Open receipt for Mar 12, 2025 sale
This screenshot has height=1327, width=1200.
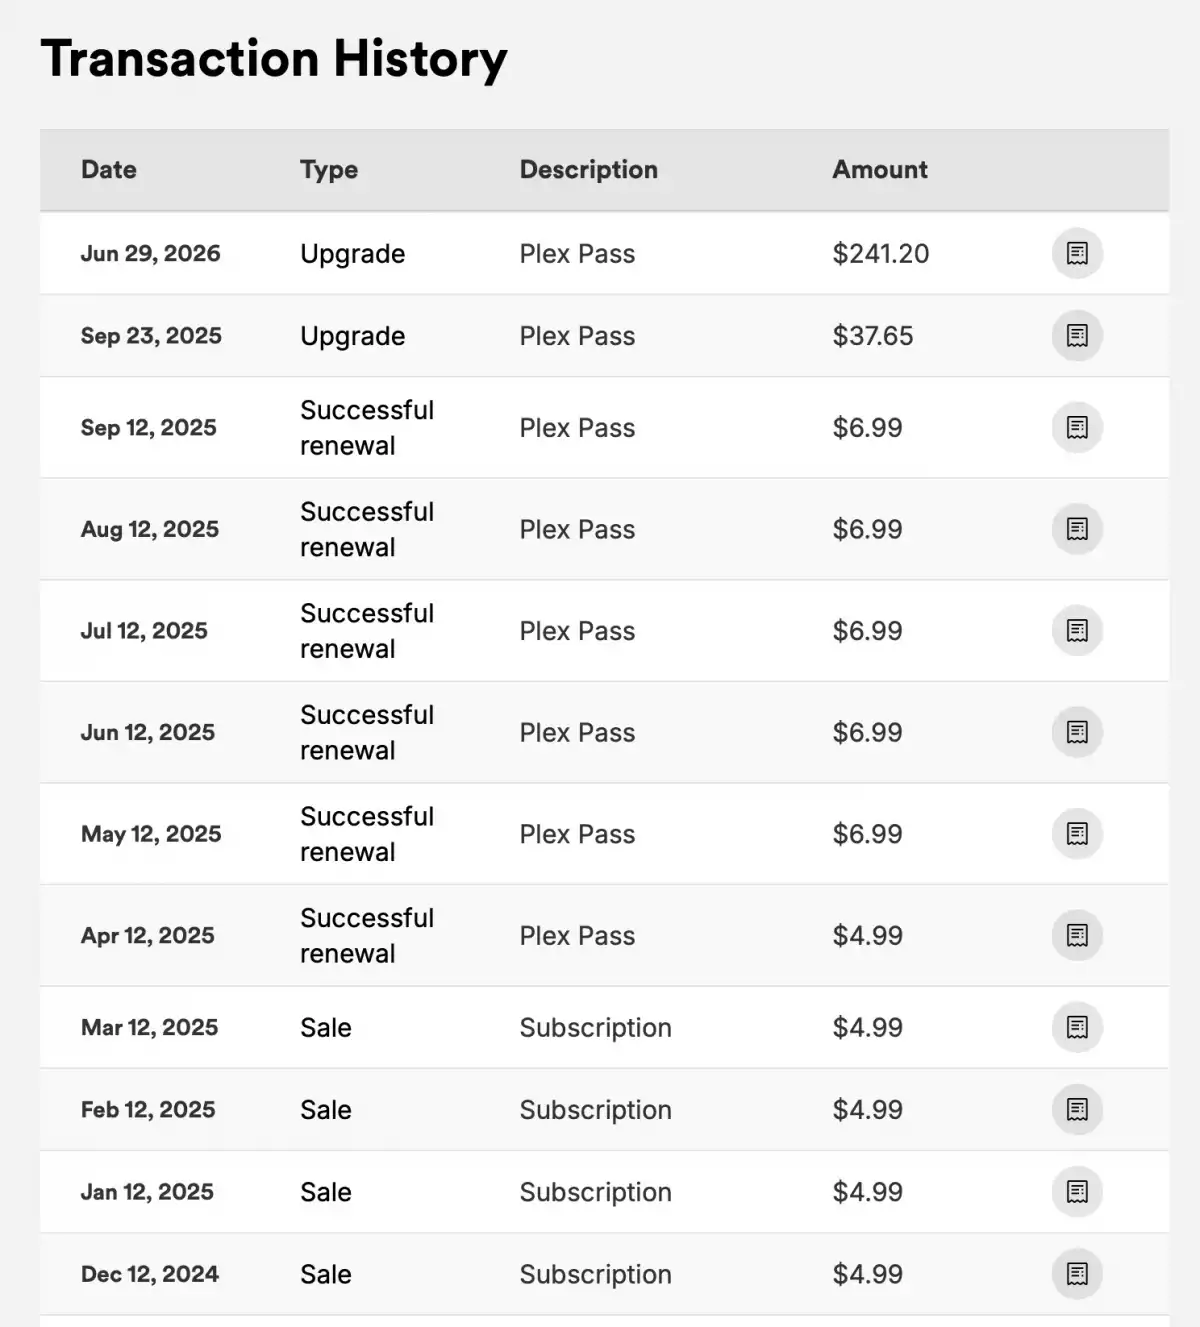(1077, 1027)
